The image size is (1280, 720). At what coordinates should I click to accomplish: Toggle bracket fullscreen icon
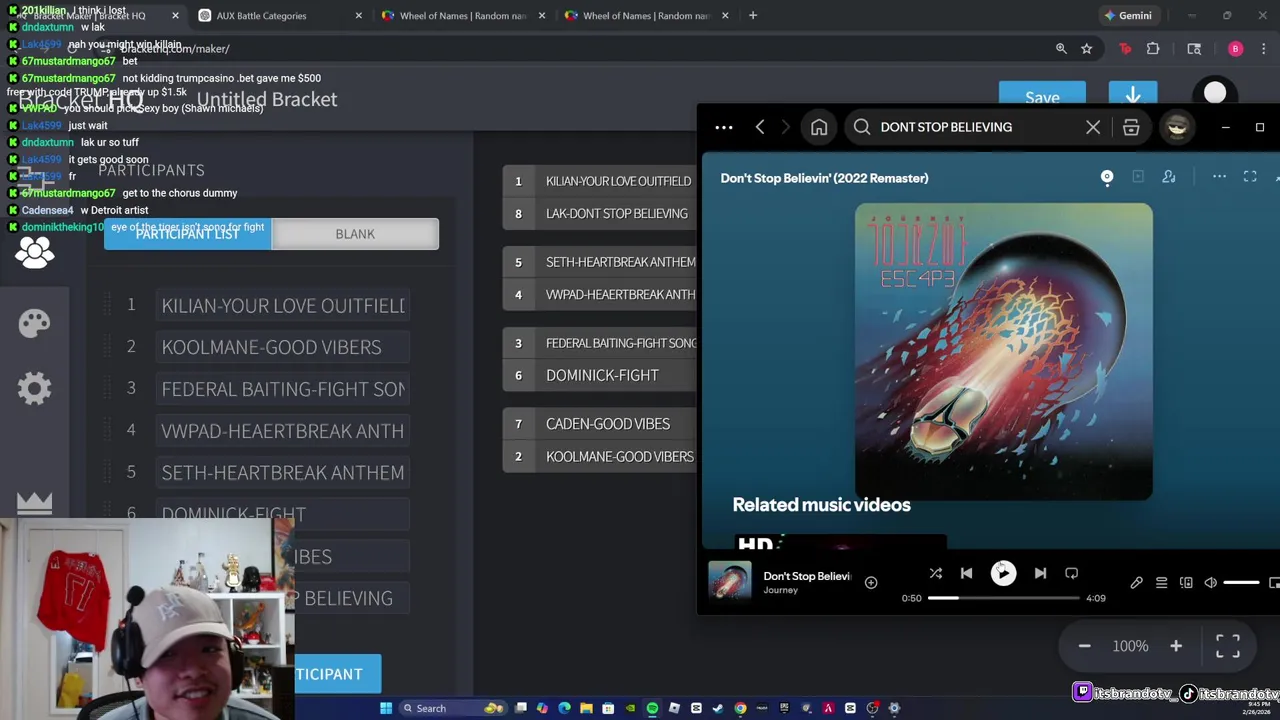[x=1228, y=646]
